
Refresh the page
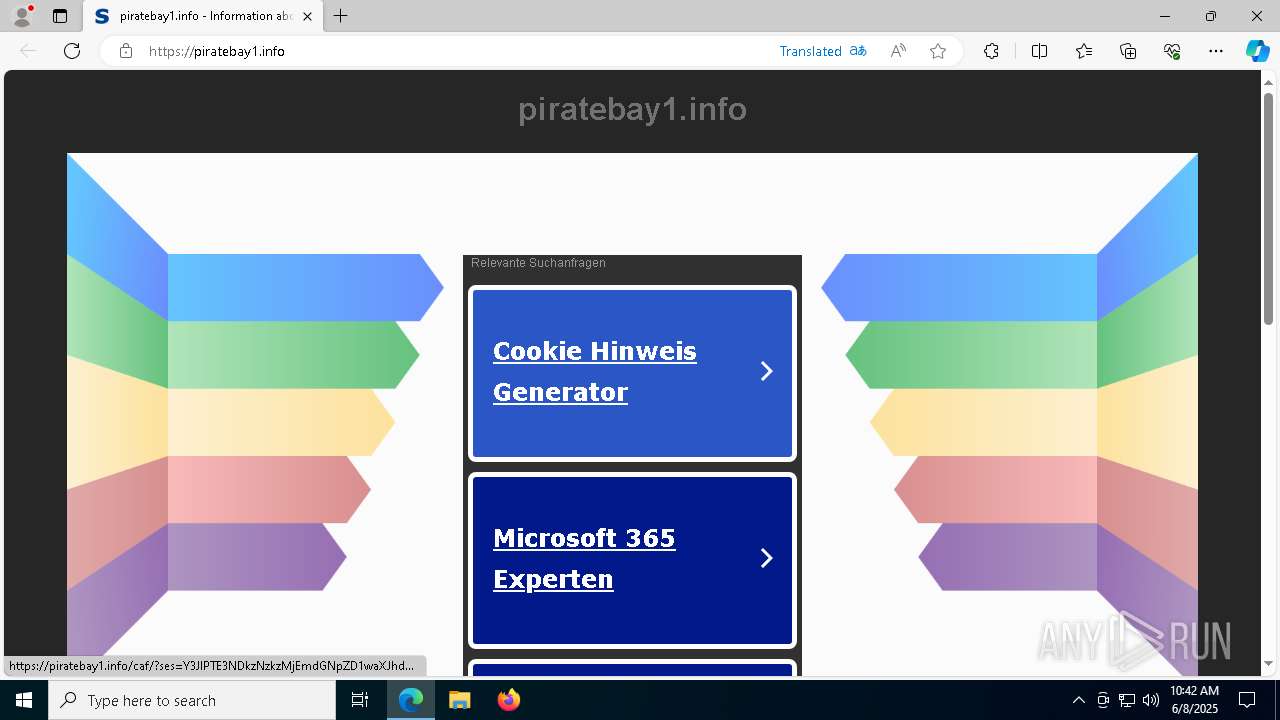[x=72, y=51]
